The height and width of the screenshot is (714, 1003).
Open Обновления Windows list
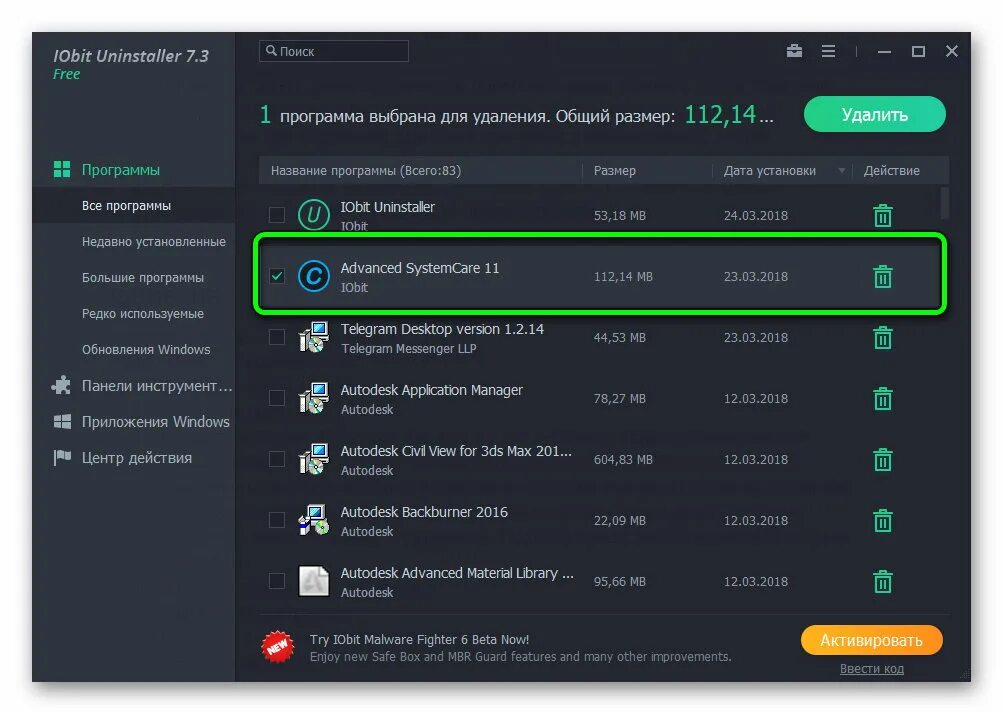146,349
